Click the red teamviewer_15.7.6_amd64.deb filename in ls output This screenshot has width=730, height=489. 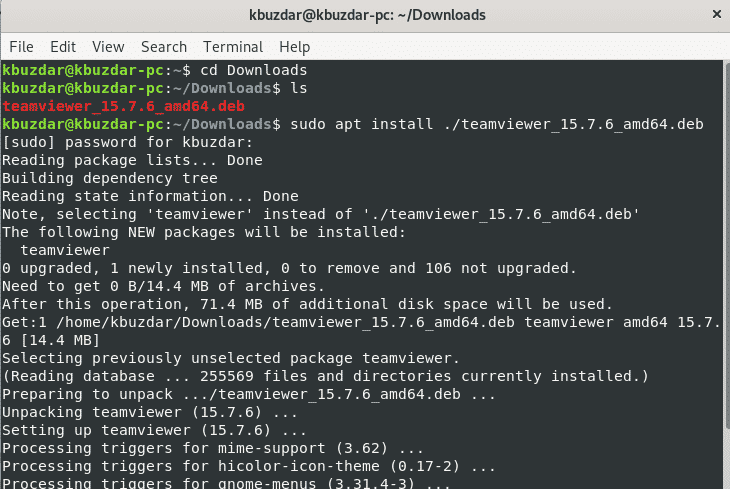123,107
